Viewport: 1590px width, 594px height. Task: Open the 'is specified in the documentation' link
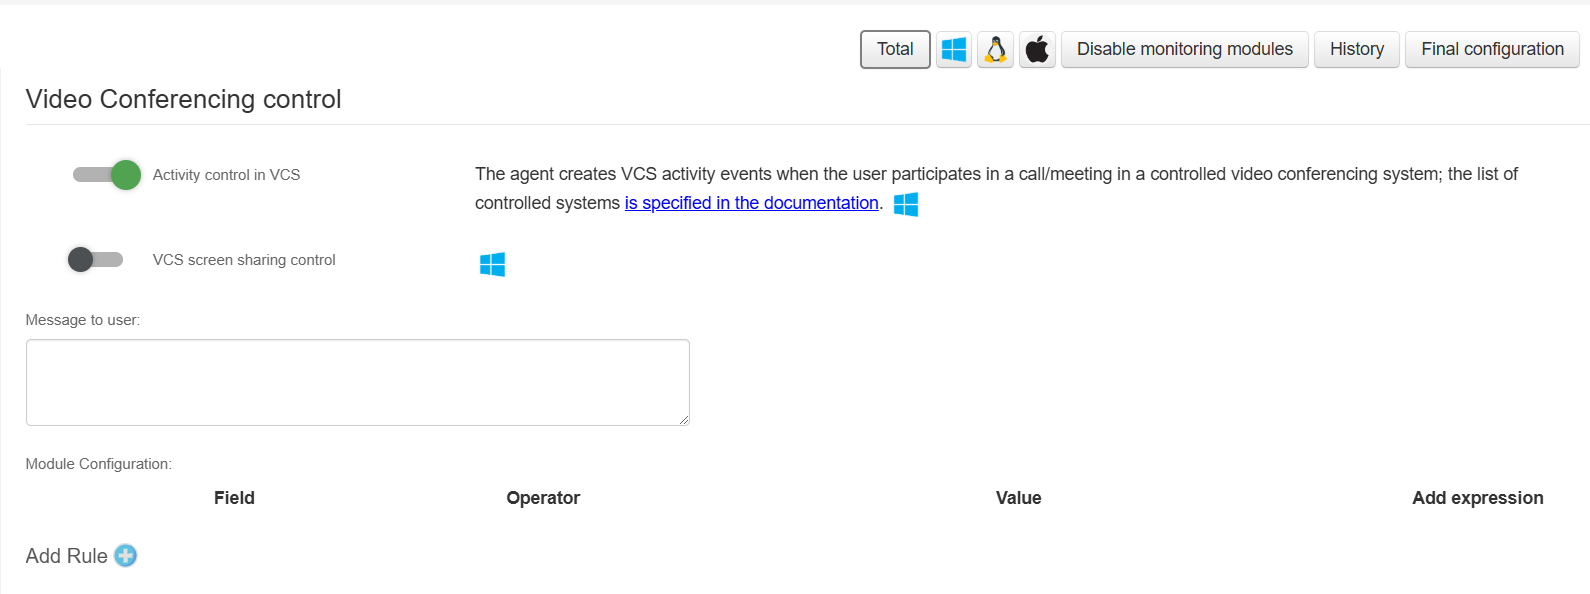click(751, 203)
